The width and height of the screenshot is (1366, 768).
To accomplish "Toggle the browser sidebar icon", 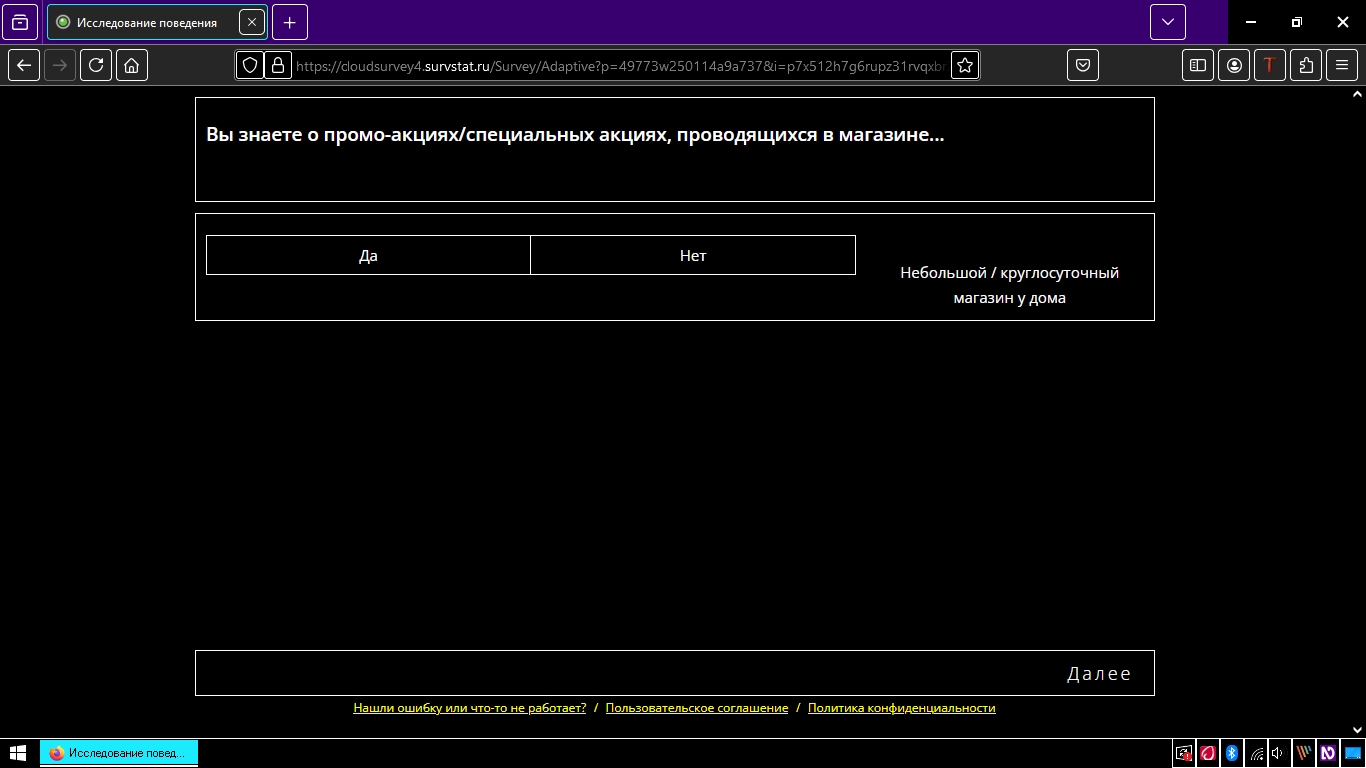I will click(1198, 65).
